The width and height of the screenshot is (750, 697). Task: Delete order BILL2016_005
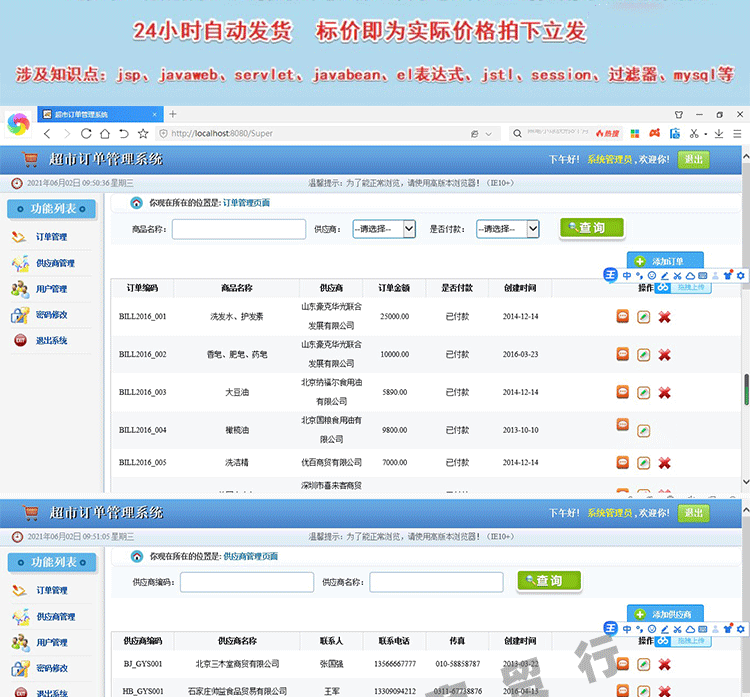pyautogui.click(x=664, y=463)
